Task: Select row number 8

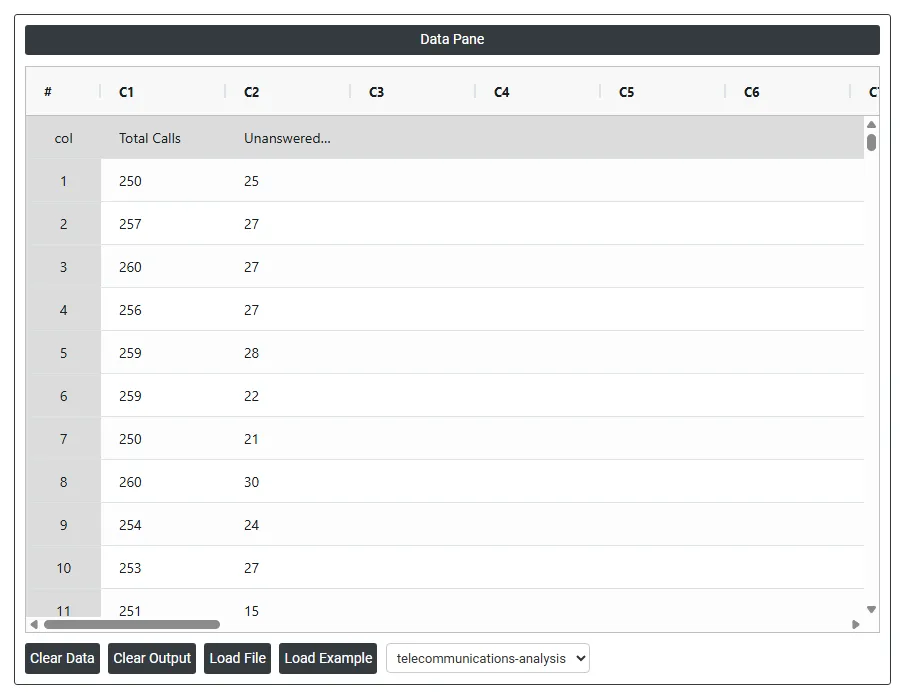Action: (63, 482)
